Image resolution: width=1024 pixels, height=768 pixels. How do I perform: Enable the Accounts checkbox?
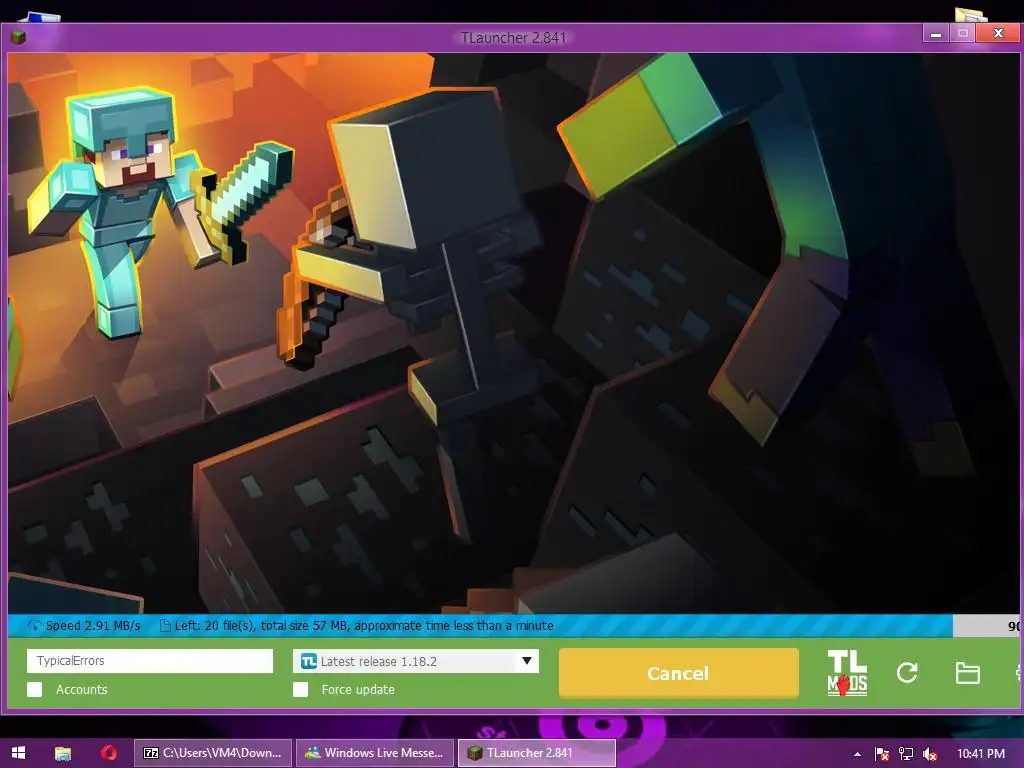(35, 690)
